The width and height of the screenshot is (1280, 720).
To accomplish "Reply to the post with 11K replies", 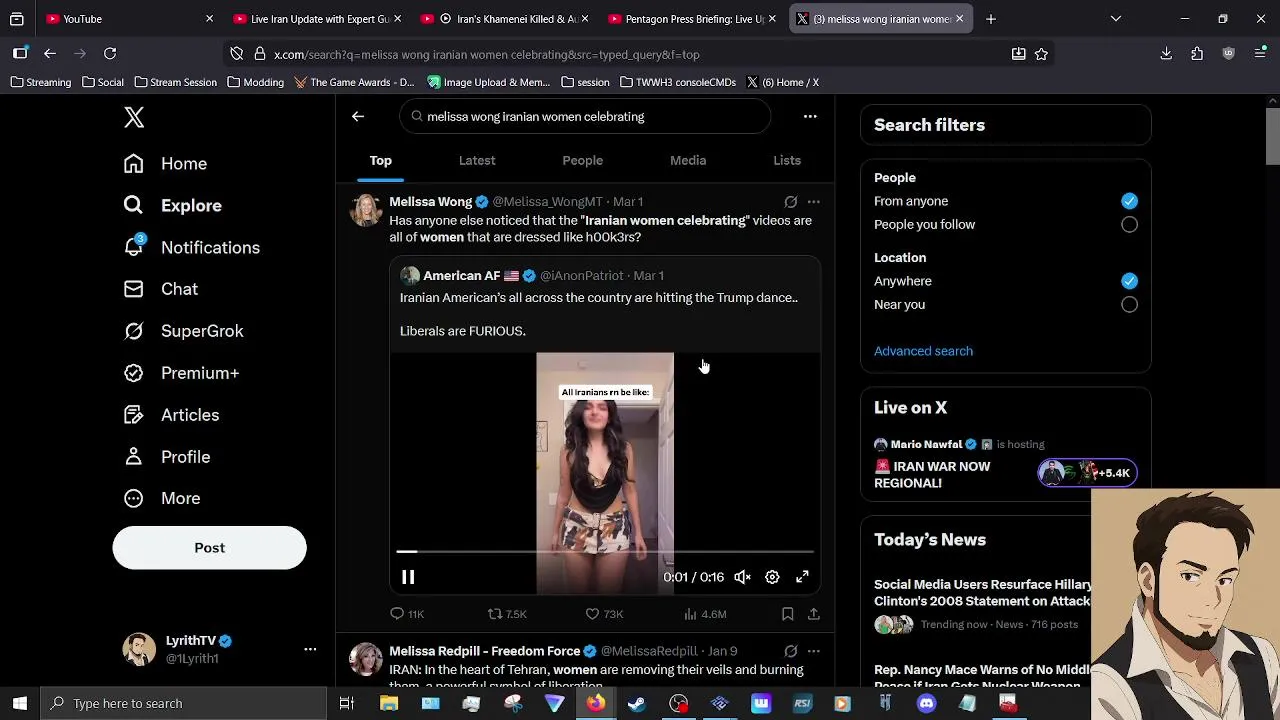I will pos(407,614).
